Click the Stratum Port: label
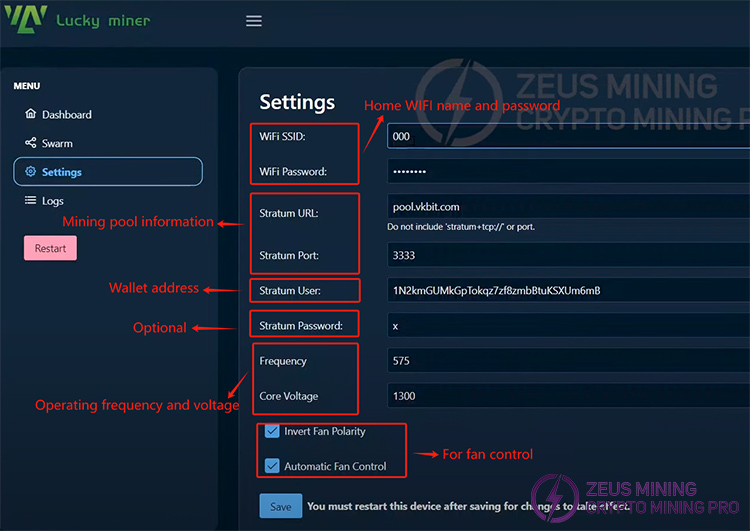750x531 pixels. 289,255
